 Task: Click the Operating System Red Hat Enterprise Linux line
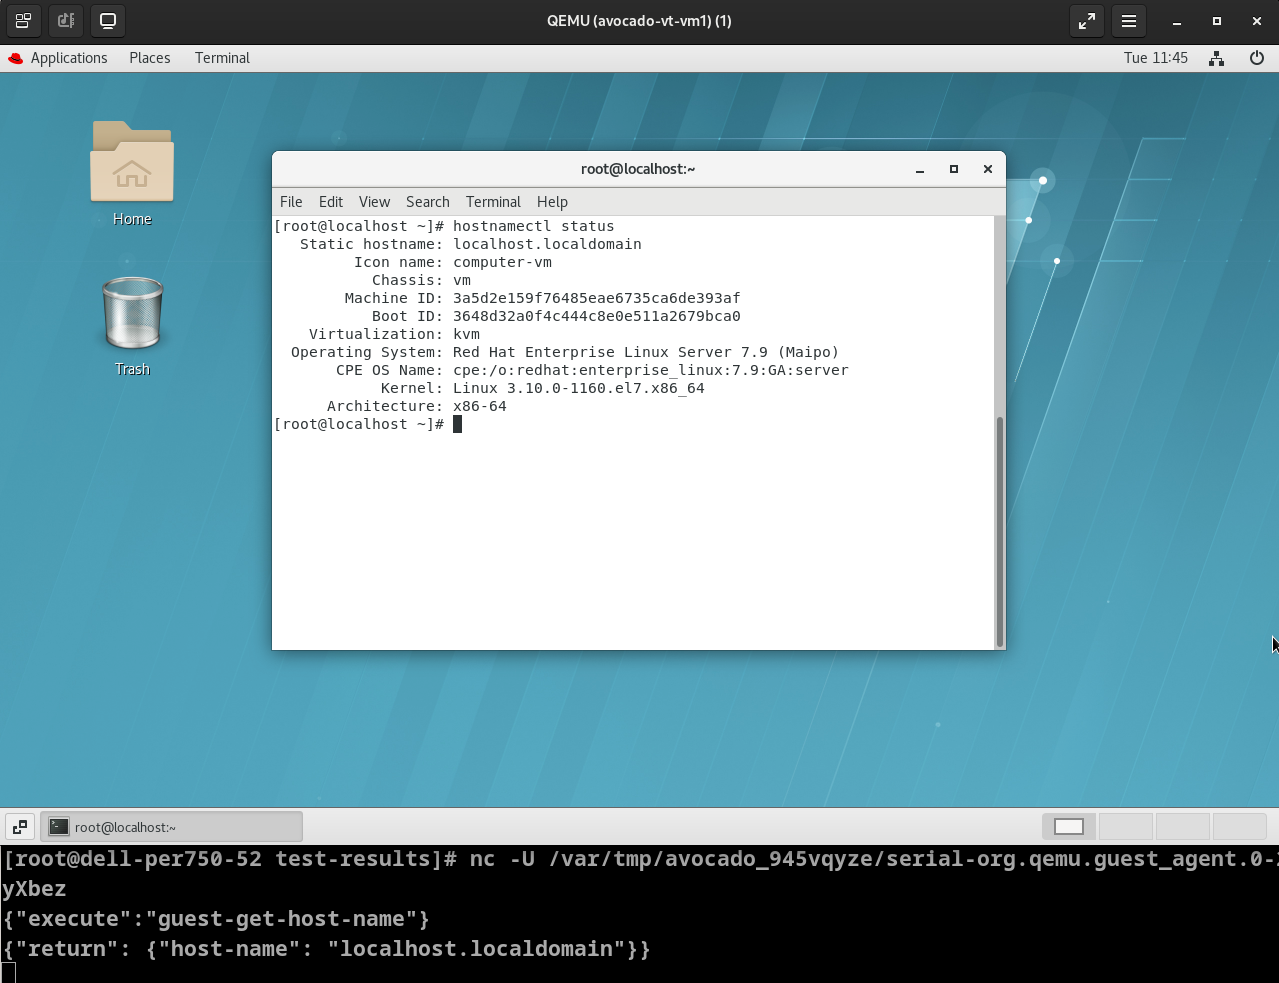[565, 352]
